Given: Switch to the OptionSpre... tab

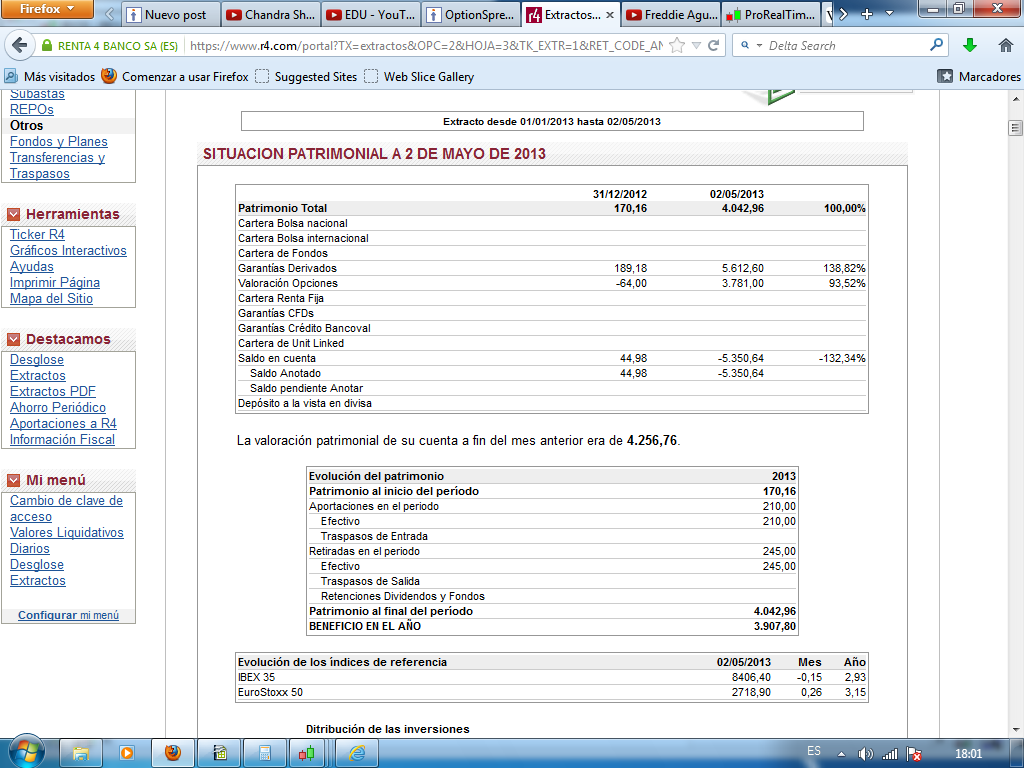Looking at the screenshot, I should [471, 14].
